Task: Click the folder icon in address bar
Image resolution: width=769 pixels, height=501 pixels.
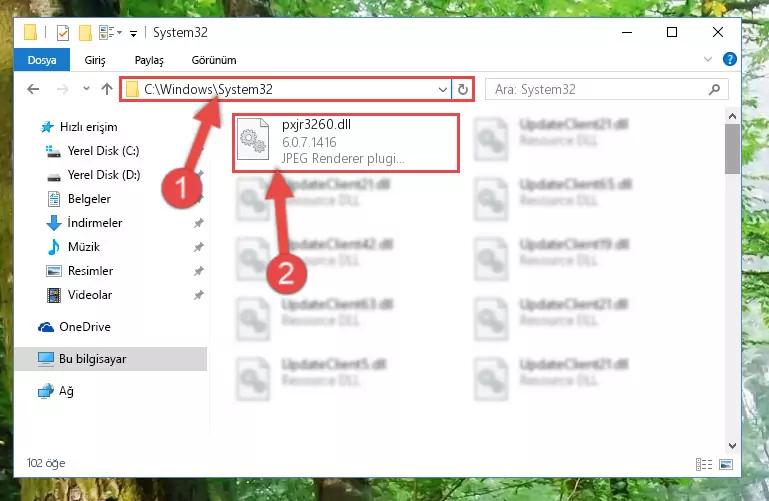Action: tap(132, 89)
